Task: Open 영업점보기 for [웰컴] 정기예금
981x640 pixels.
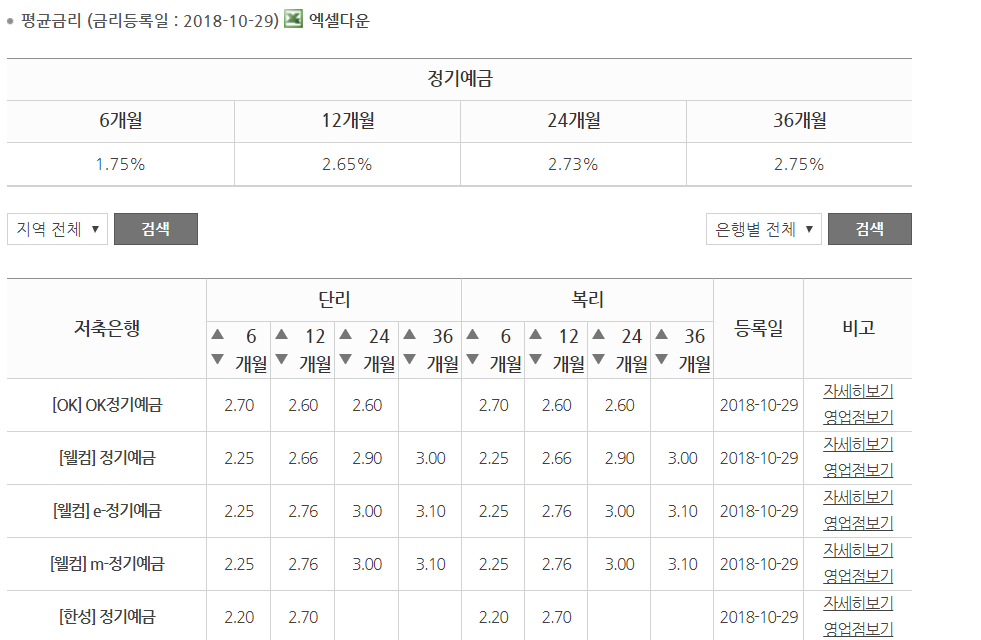Action: (858, 470)
